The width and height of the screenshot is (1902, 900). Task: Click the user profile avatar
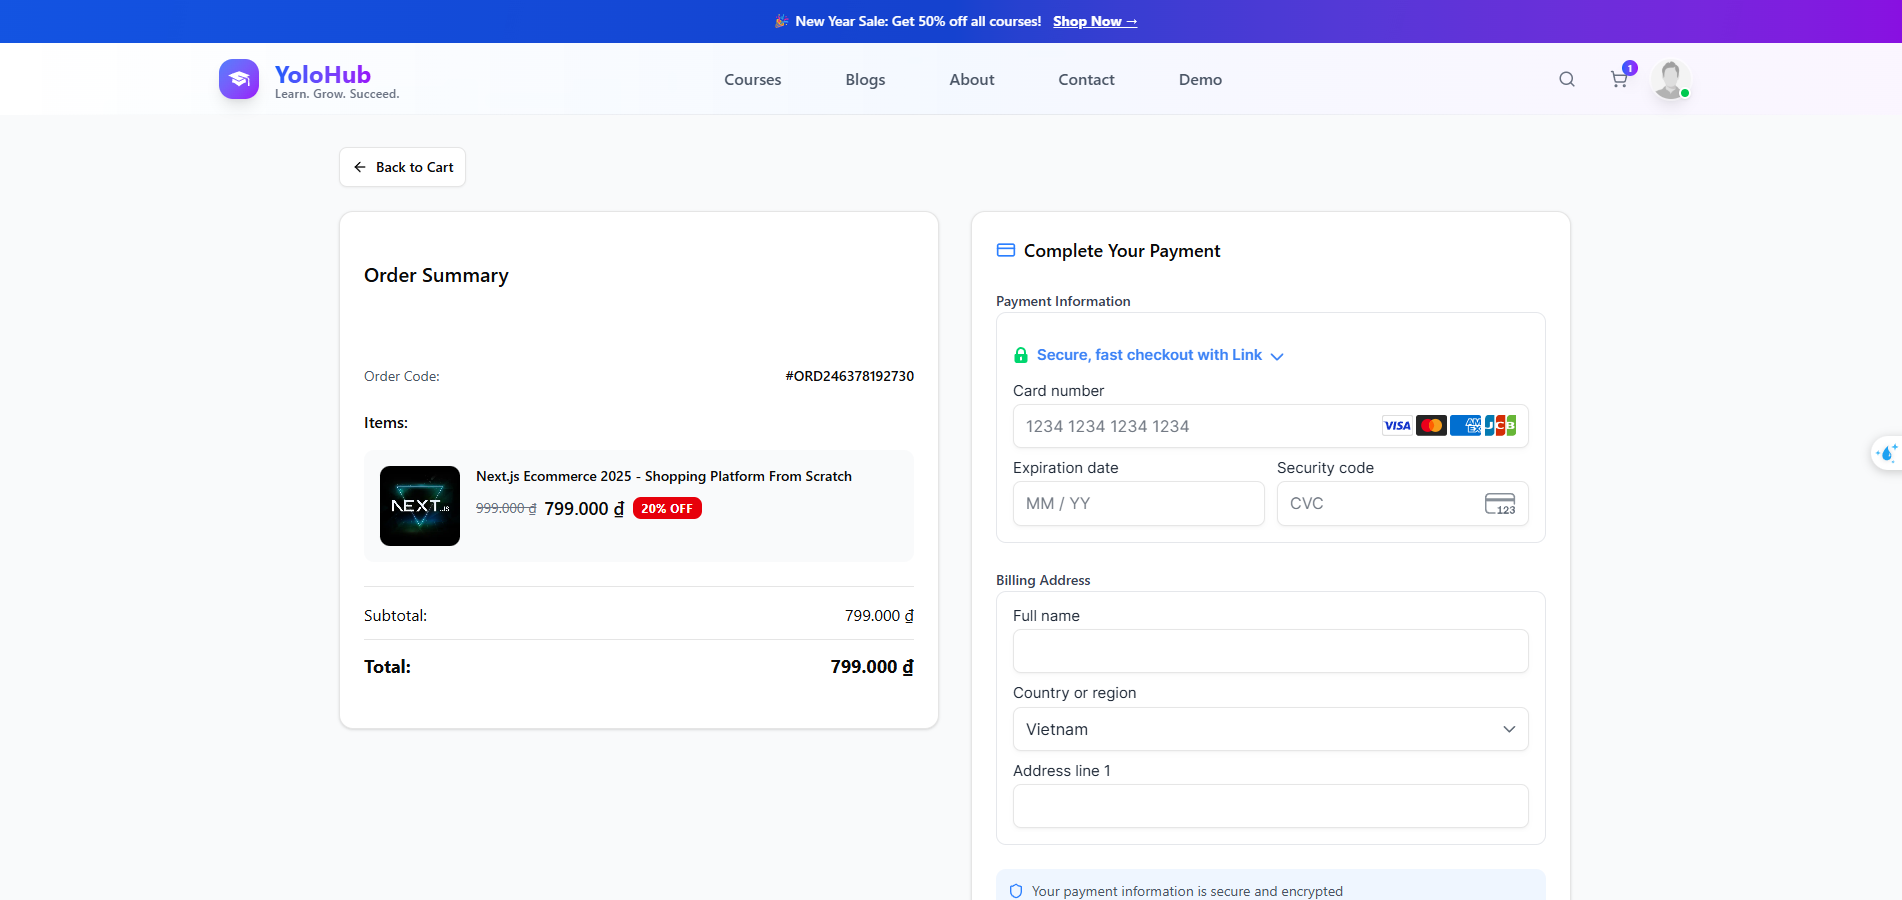(1670, 79)
